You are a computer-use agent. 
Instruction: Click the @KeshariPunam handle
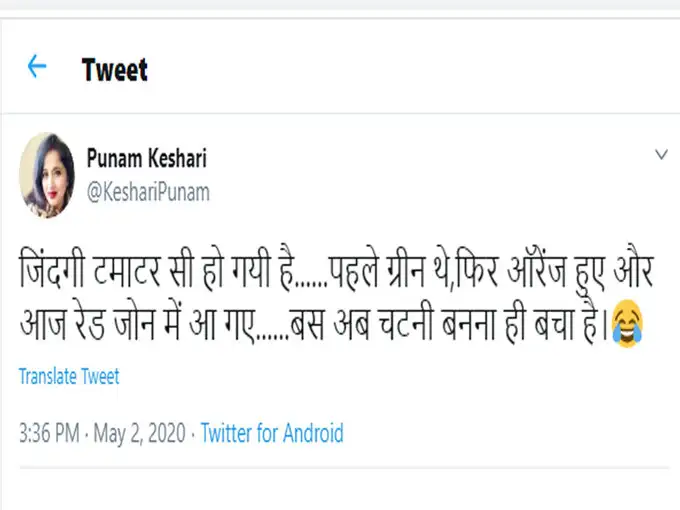click(148, 192)
